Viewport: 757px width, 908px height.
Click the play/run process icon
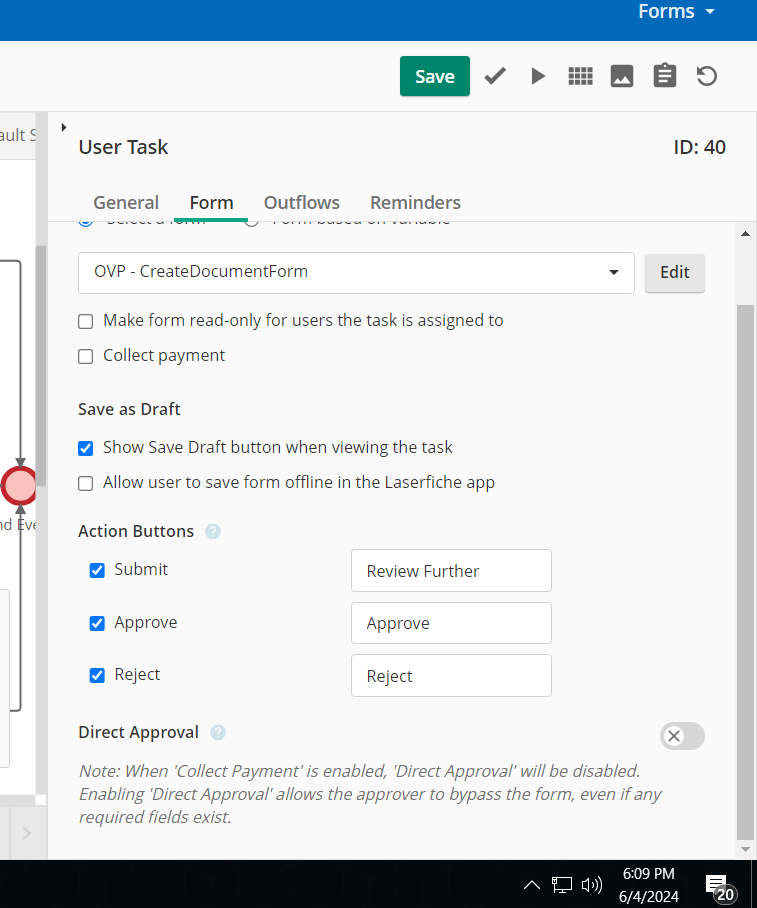pos(538,76)
